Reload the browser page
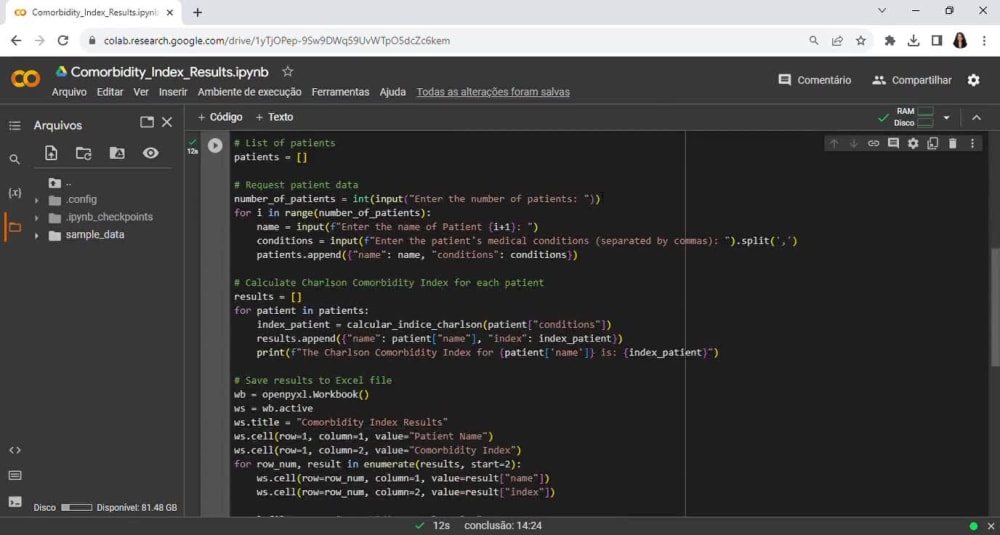This screenshot has height=535, width=1000. (x=62, y=40)
